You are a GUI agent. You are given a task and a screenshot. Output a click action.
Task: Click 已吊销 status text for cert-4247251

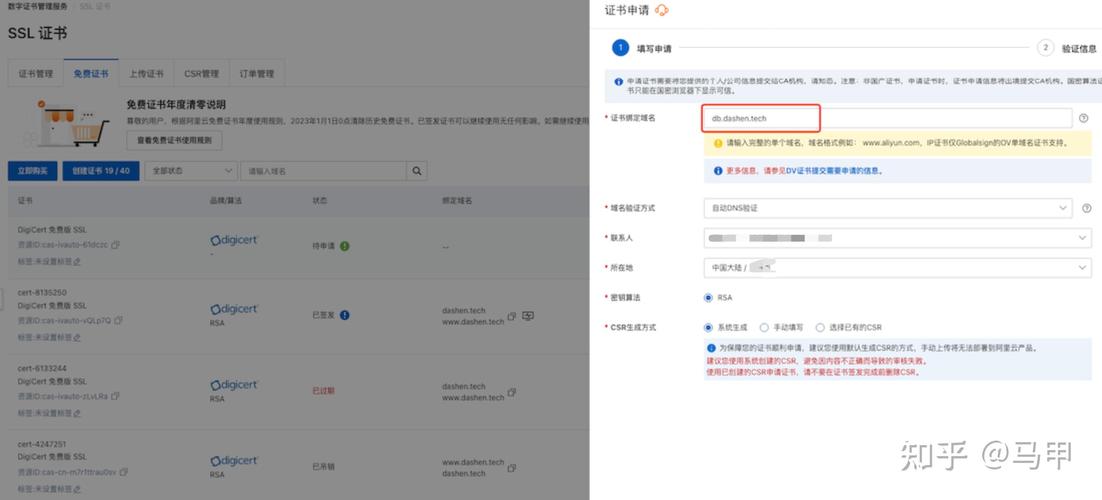(323, 466)
